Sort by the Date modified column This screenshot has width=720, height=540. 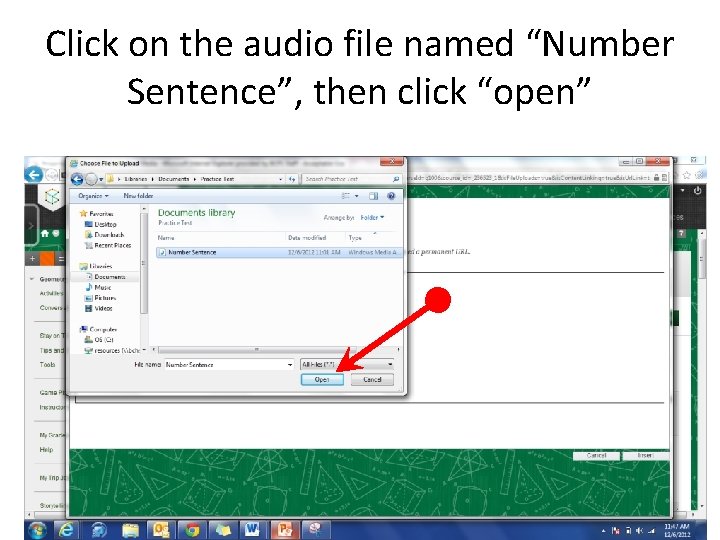[x=307, y=238]
